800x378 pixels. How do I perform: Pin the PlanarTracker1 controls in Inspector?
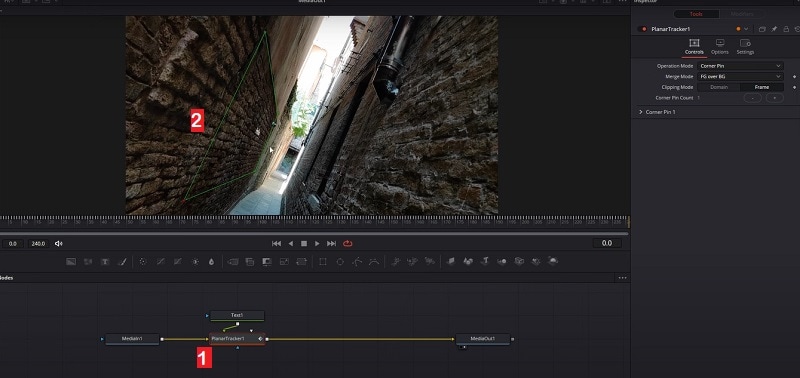click(774, 29)
